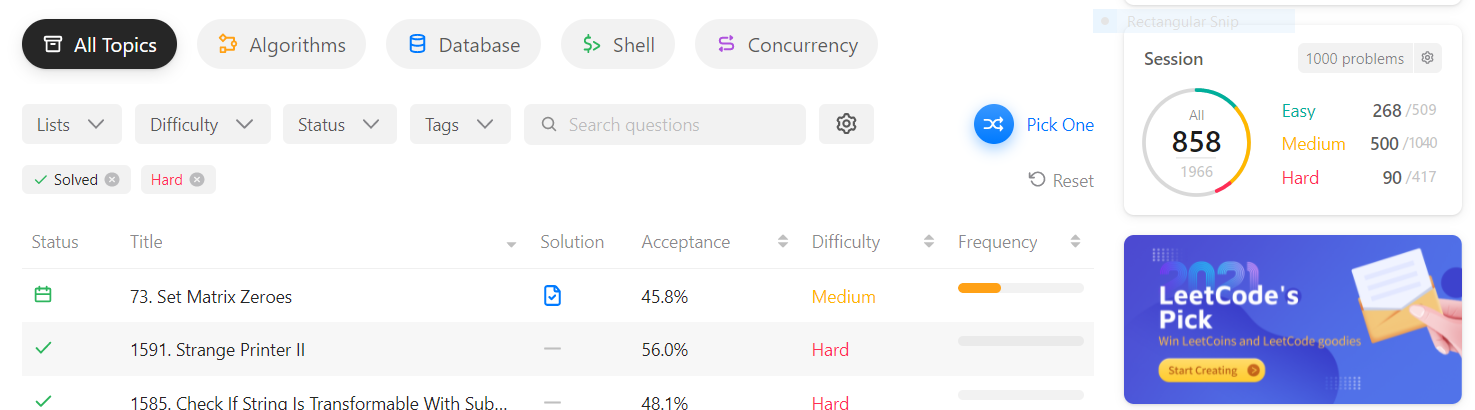Viewport: 1475px width, 410px height.
Task: Click the calendar status icon for problem 73
Action: click(x=43, y=295)
